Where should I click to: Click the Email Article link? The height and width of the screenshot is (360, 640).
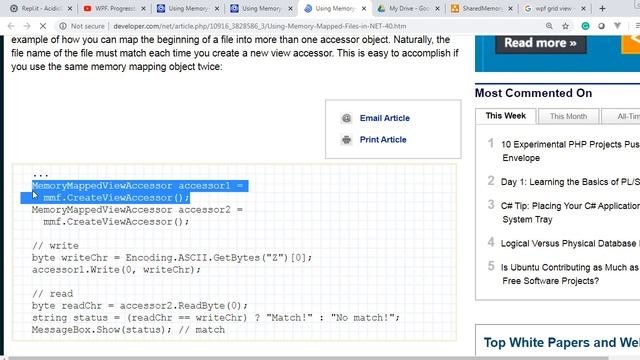click(384, 118)
